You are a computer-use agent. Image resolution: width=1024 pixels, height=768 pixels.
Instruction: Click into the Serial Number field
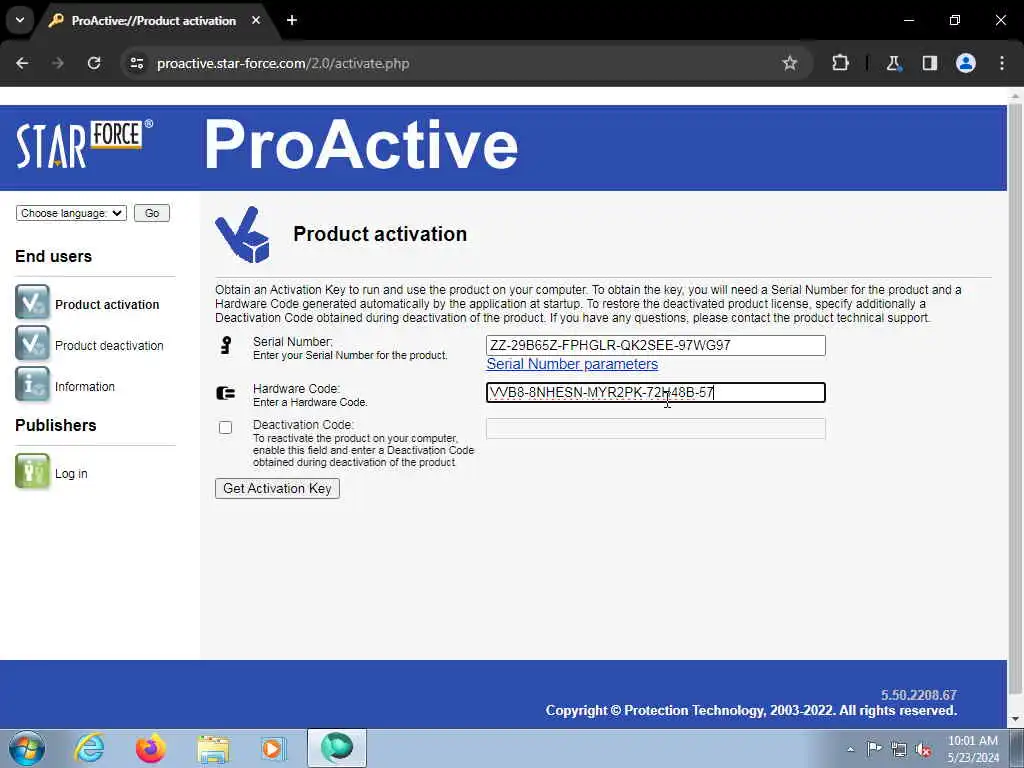point(656,345)
